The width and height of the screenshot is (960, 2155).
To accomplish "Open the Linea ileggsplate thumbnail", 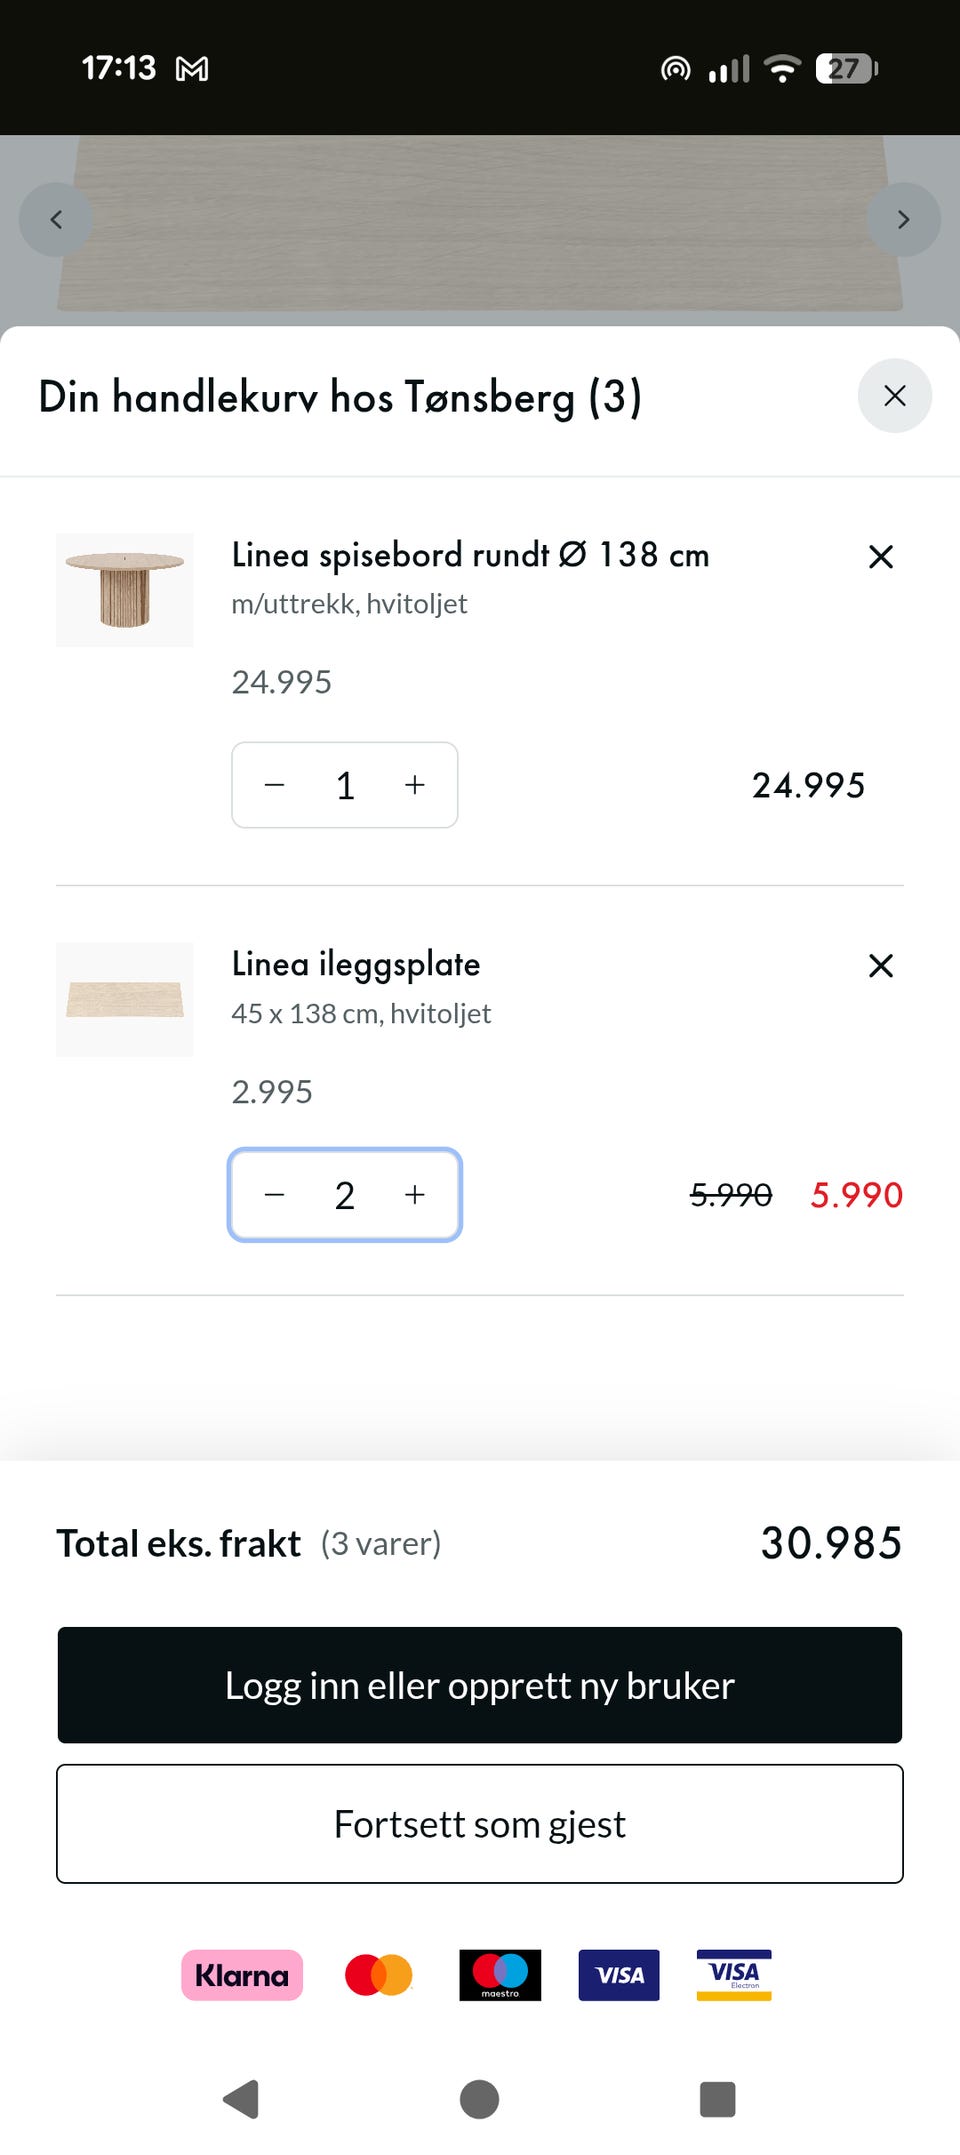I will 125,1000.
